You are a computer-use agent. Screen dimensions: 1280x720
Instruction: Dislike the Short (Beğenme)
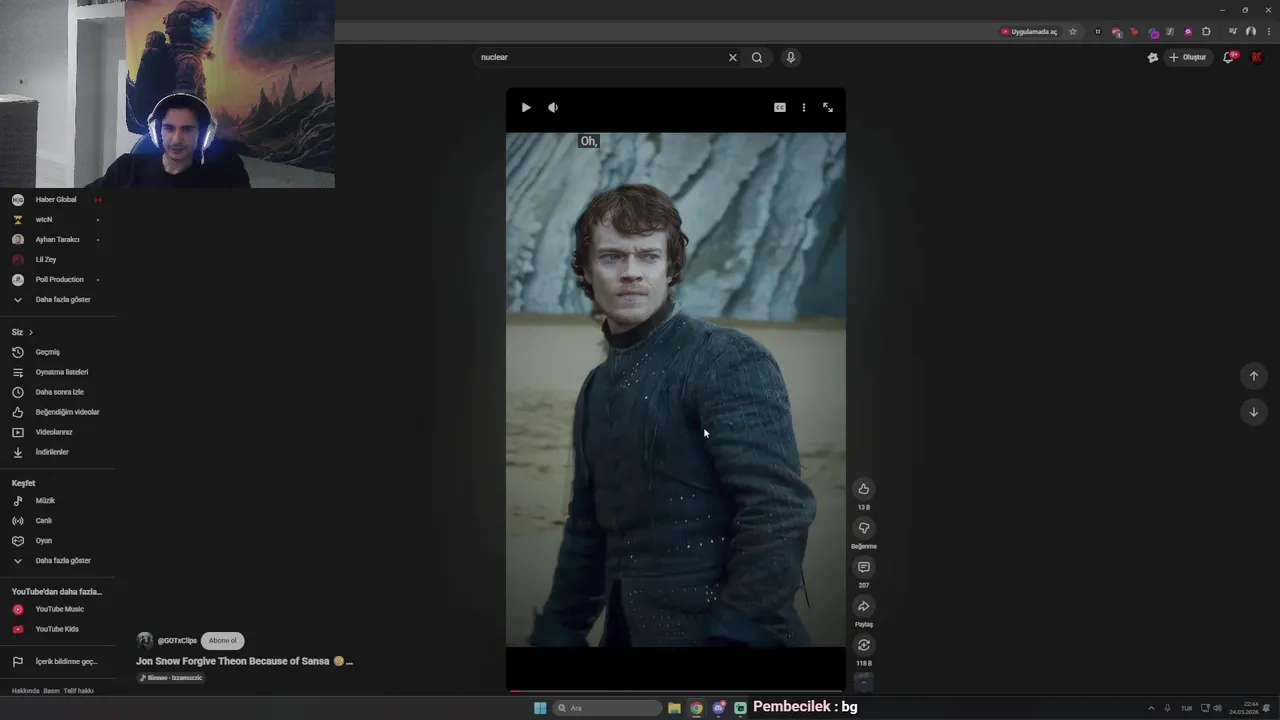pyautogui.click(x=864, y=528)
